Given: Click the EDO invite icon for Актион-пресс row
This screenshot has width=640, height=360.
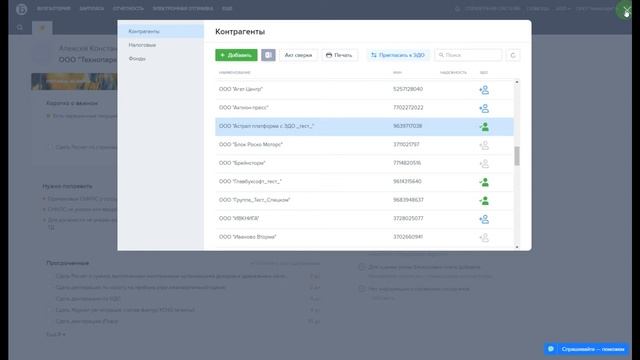Looking at the screenshot, I should (484, 108).
